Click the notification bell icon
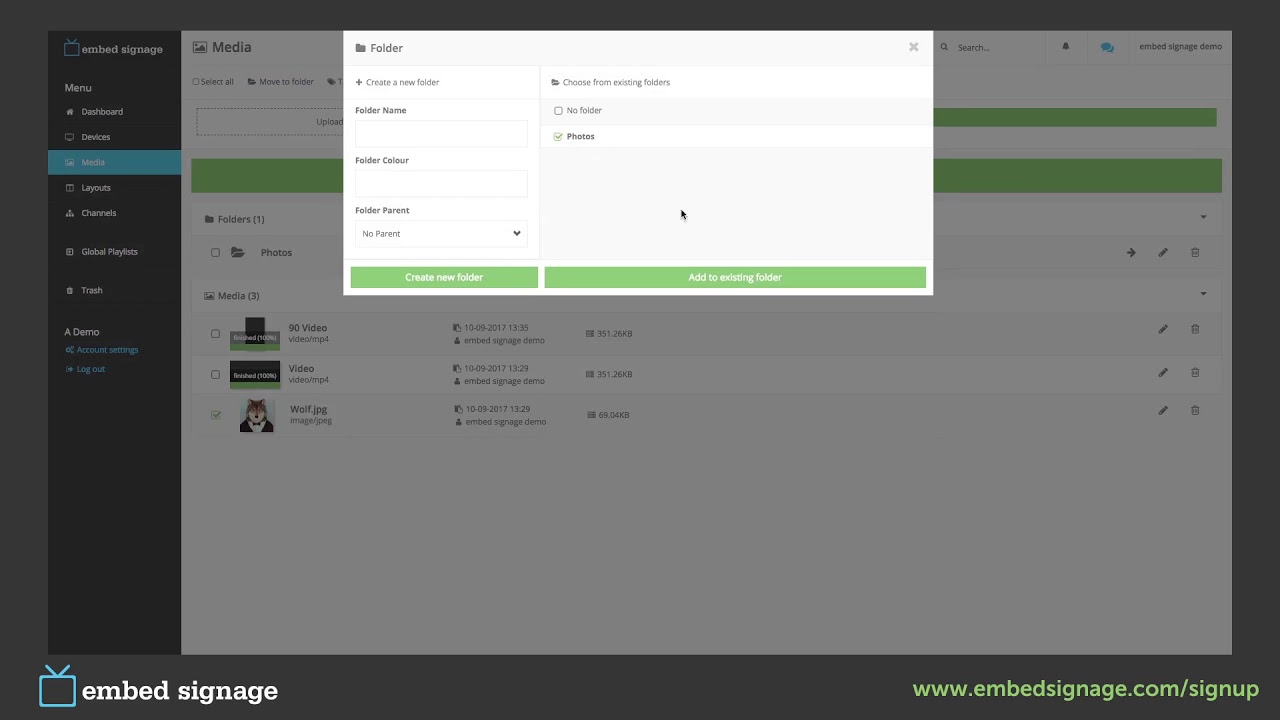 1065,47
